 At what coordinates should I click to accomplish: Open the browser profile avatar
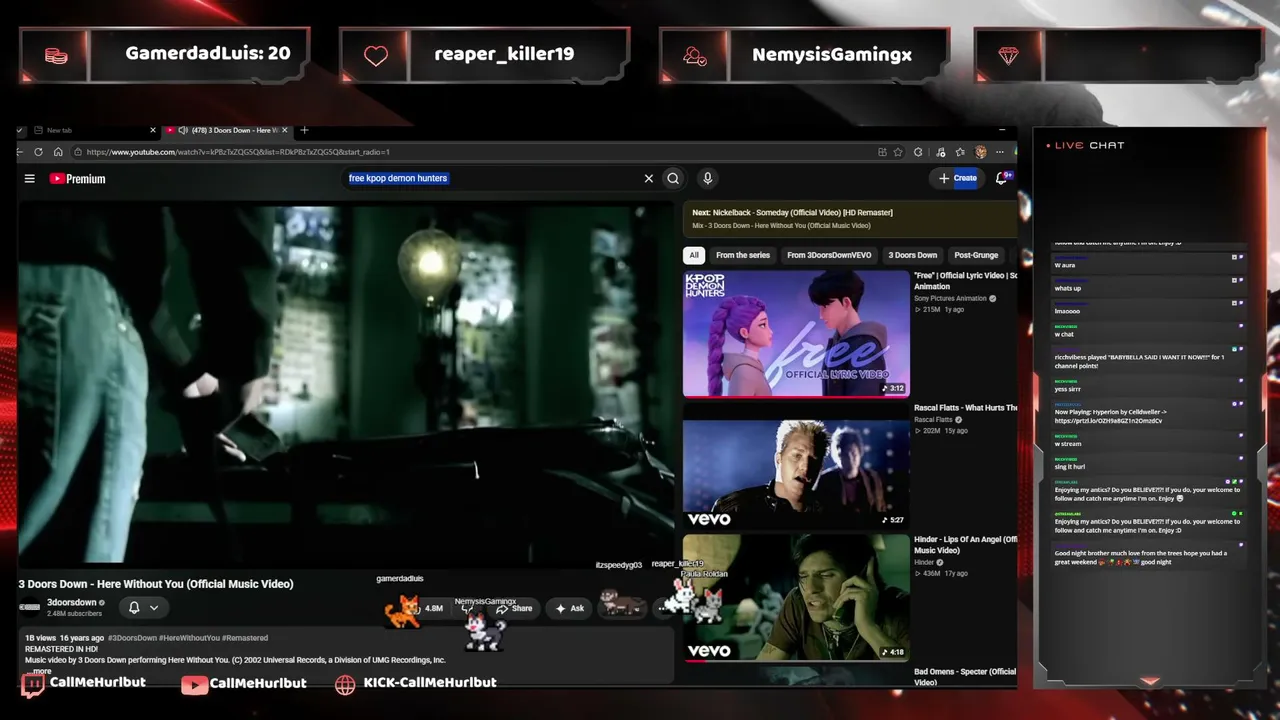980,152
